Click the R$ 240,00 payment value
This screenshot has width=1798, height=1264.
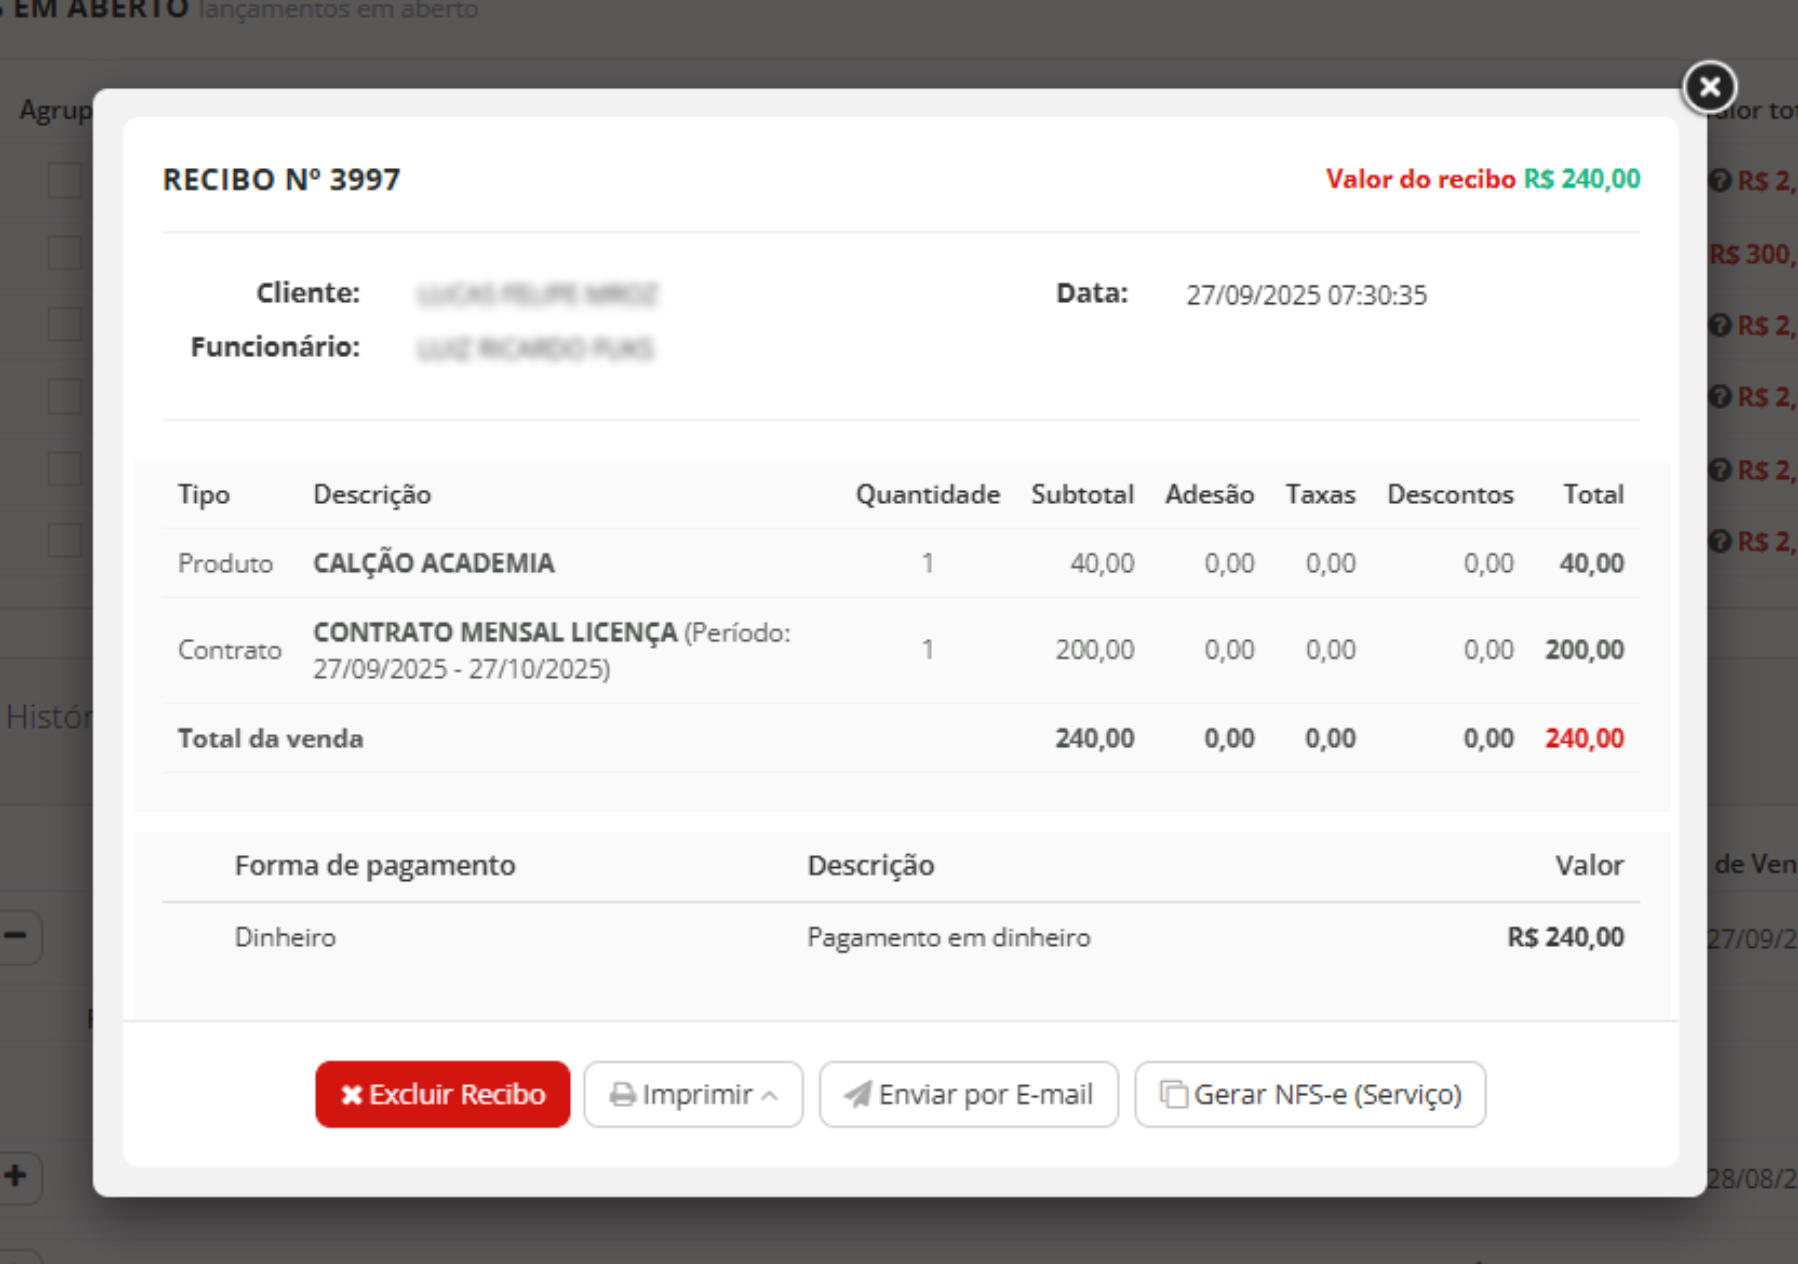tap(1565, 938)
